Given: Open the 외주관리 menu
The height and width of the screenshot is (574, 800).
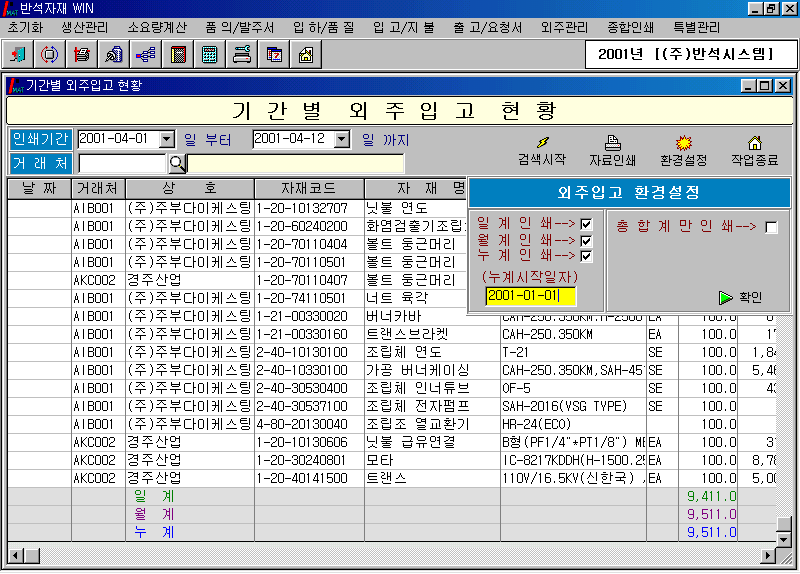Looking at the screenshot, I should pos(564,27).
